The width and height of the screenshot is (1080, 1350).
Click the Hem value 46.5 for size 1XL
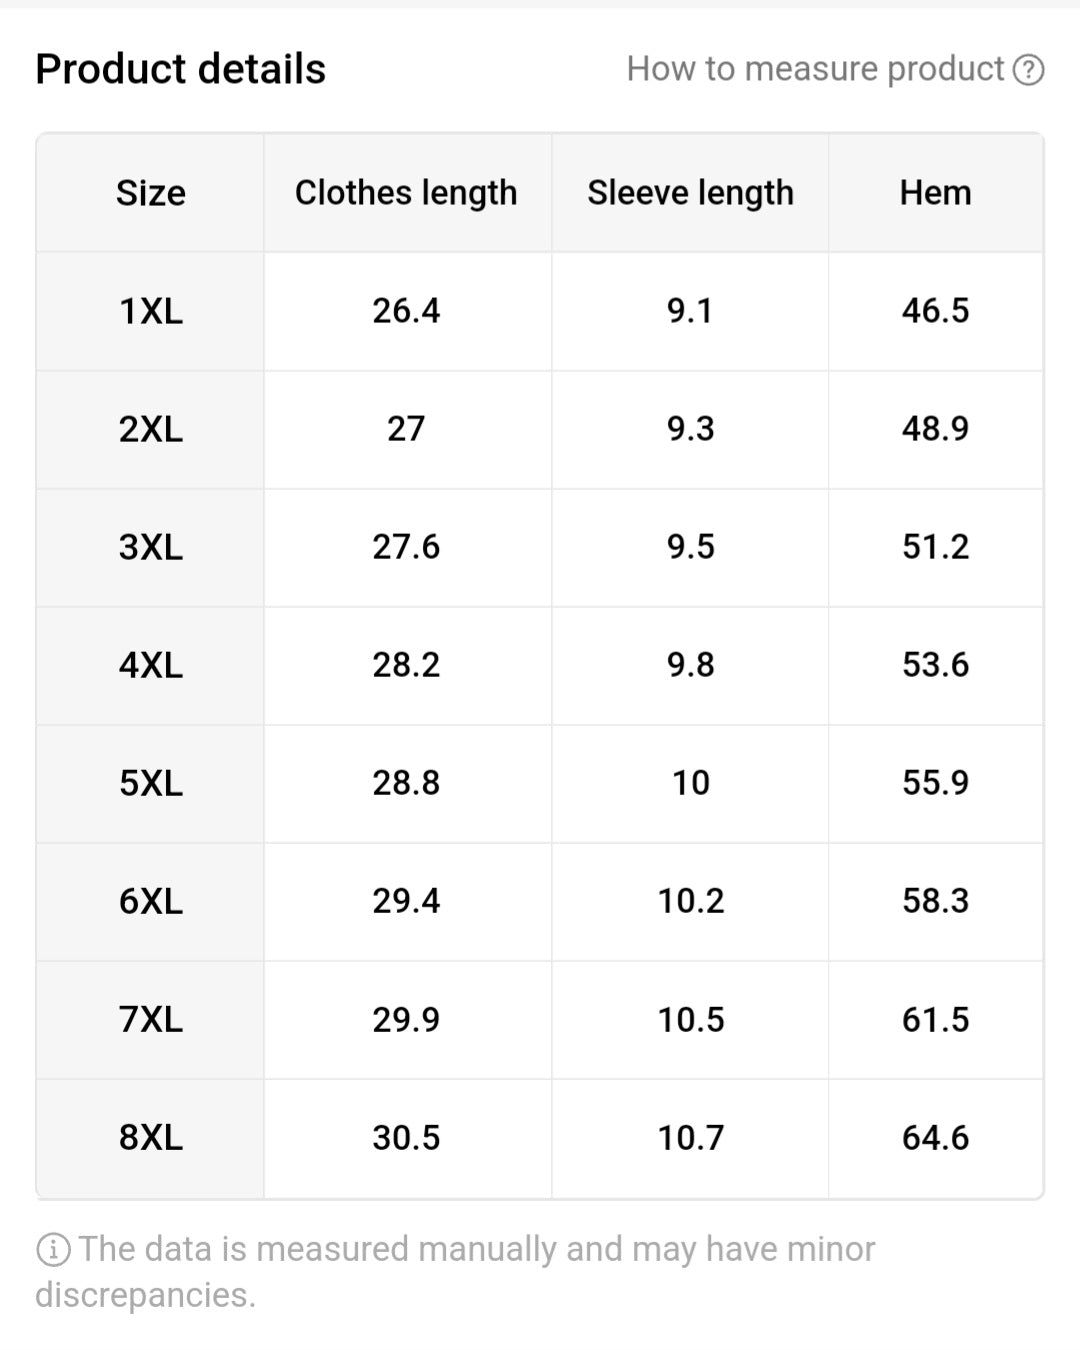[935, 311]
